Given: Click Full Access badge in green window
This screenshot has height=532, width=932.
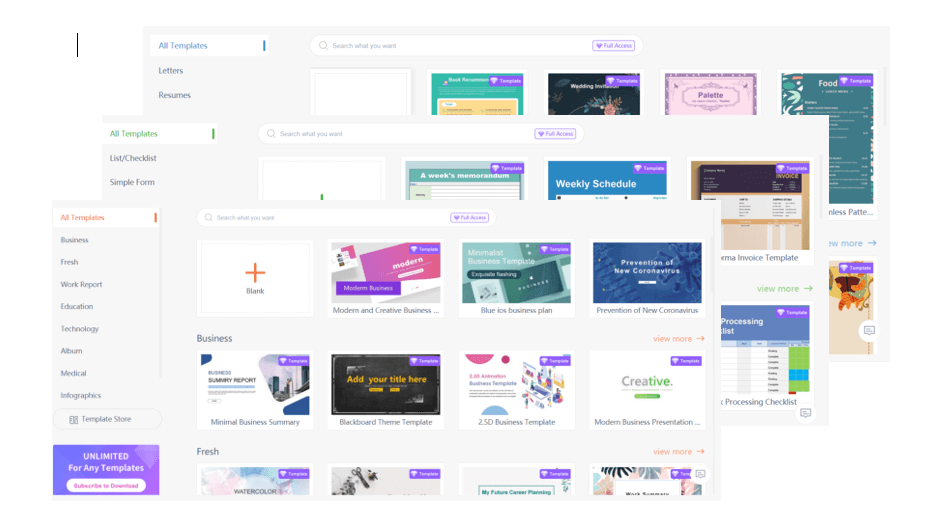Looking at the screenshot, I should [556, 134].
